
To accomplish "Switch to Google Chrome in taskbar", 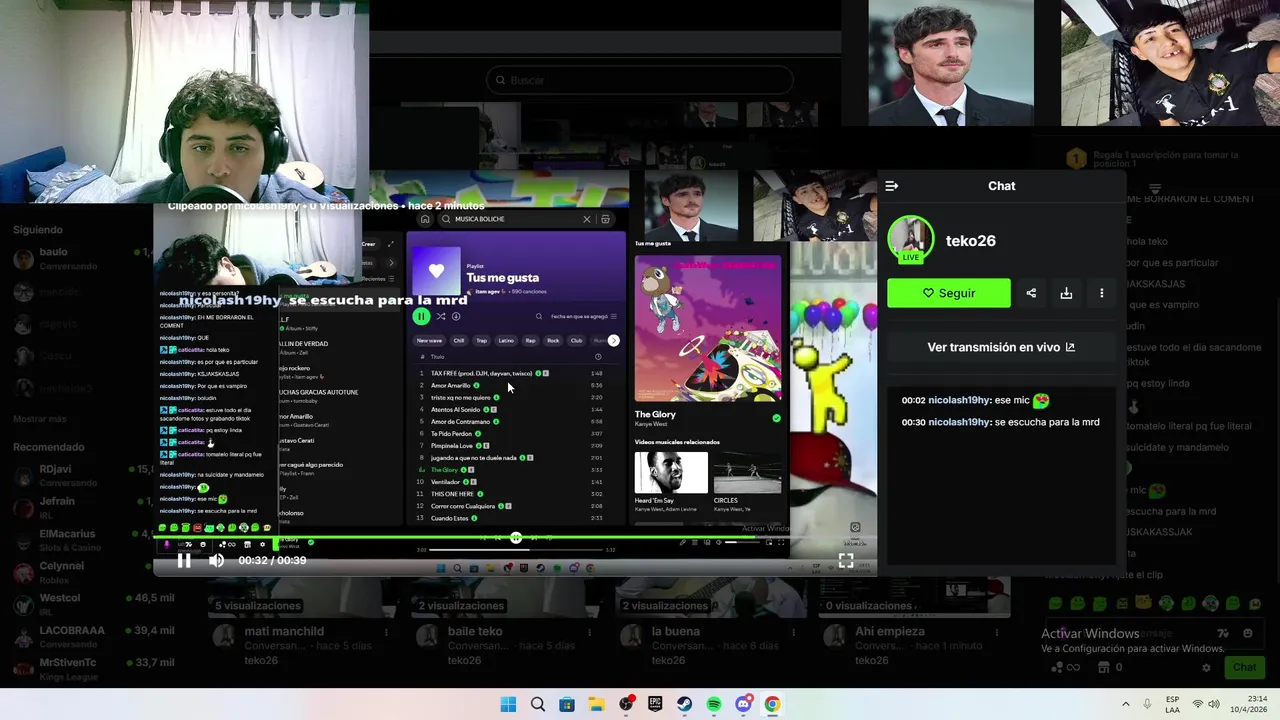I will point(772,704).
